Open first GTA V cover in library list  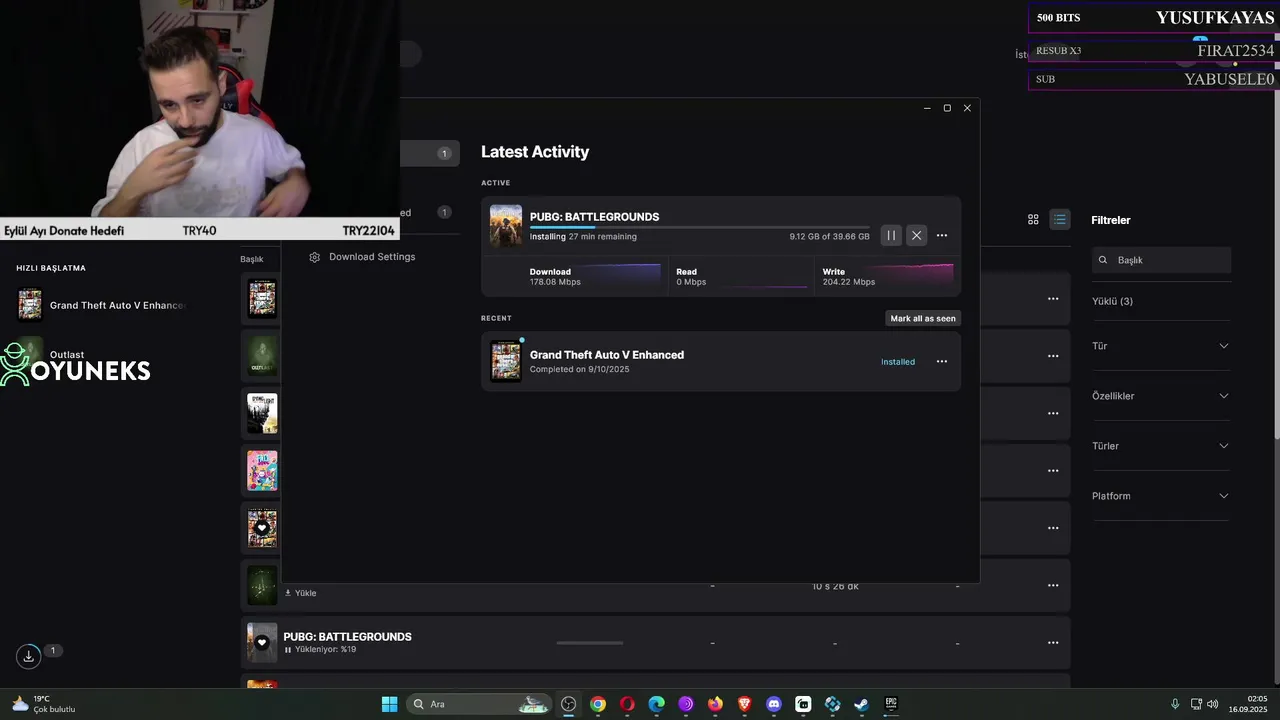262,298
